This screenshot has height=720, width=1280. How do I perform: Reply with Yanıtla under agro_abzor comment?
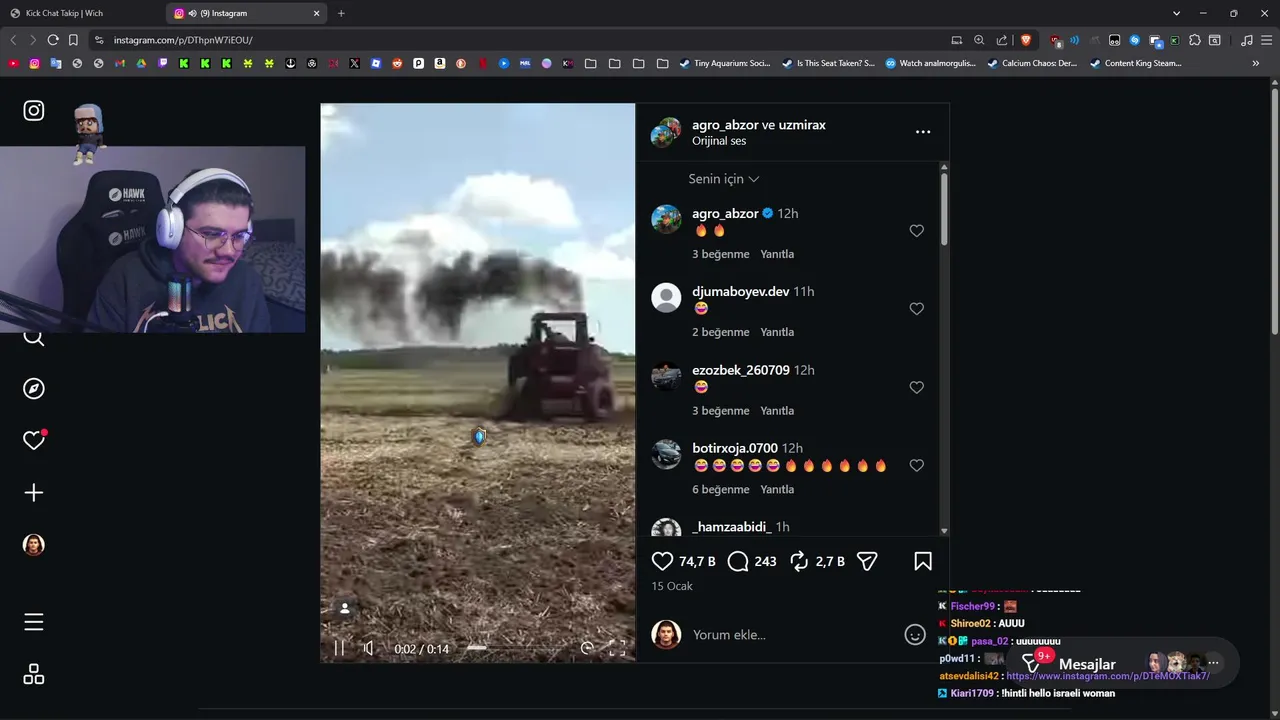777,254
